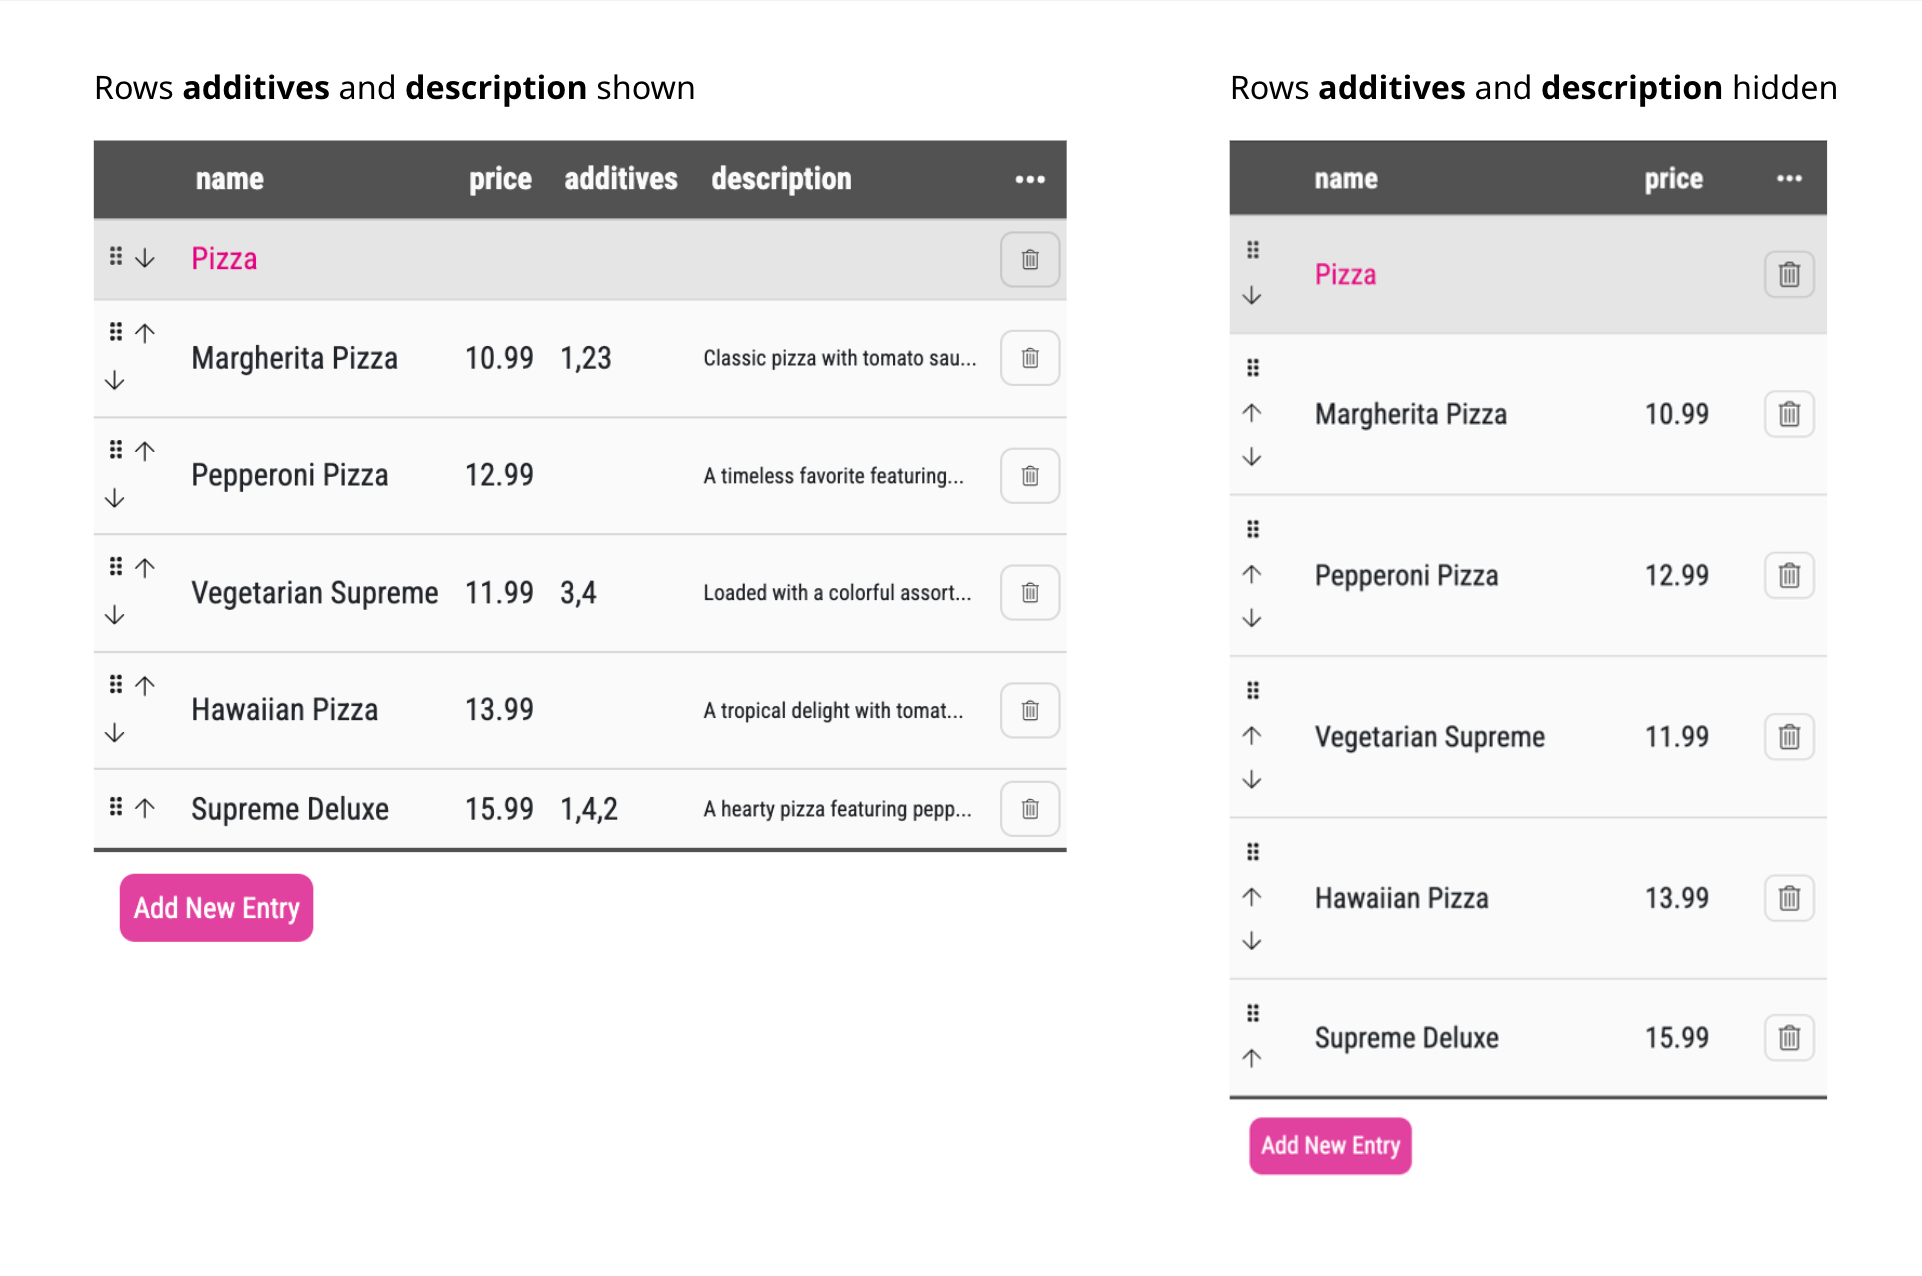1922x1276 pixels.
Task: Click the additives column header
Action: 621,179
